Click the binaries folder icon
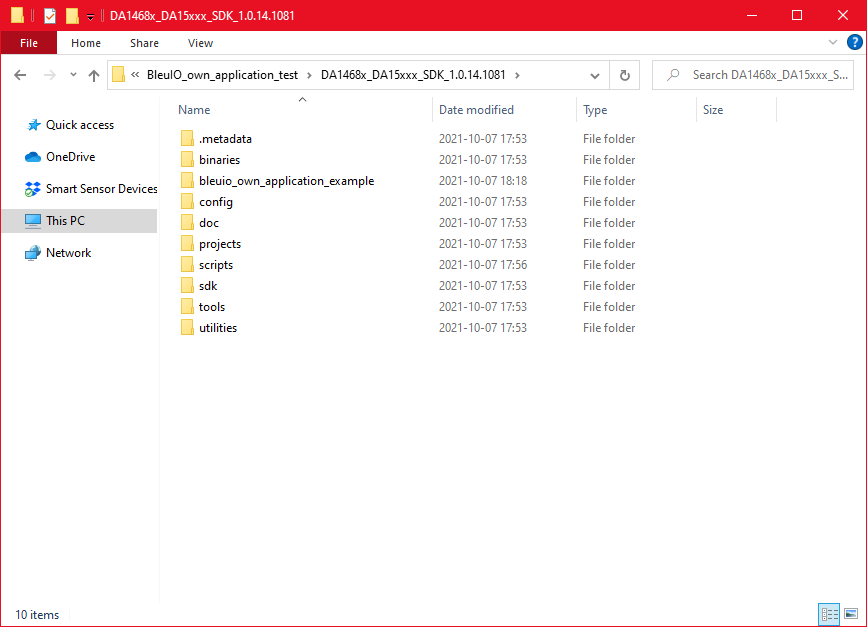 tap(187, 159)
